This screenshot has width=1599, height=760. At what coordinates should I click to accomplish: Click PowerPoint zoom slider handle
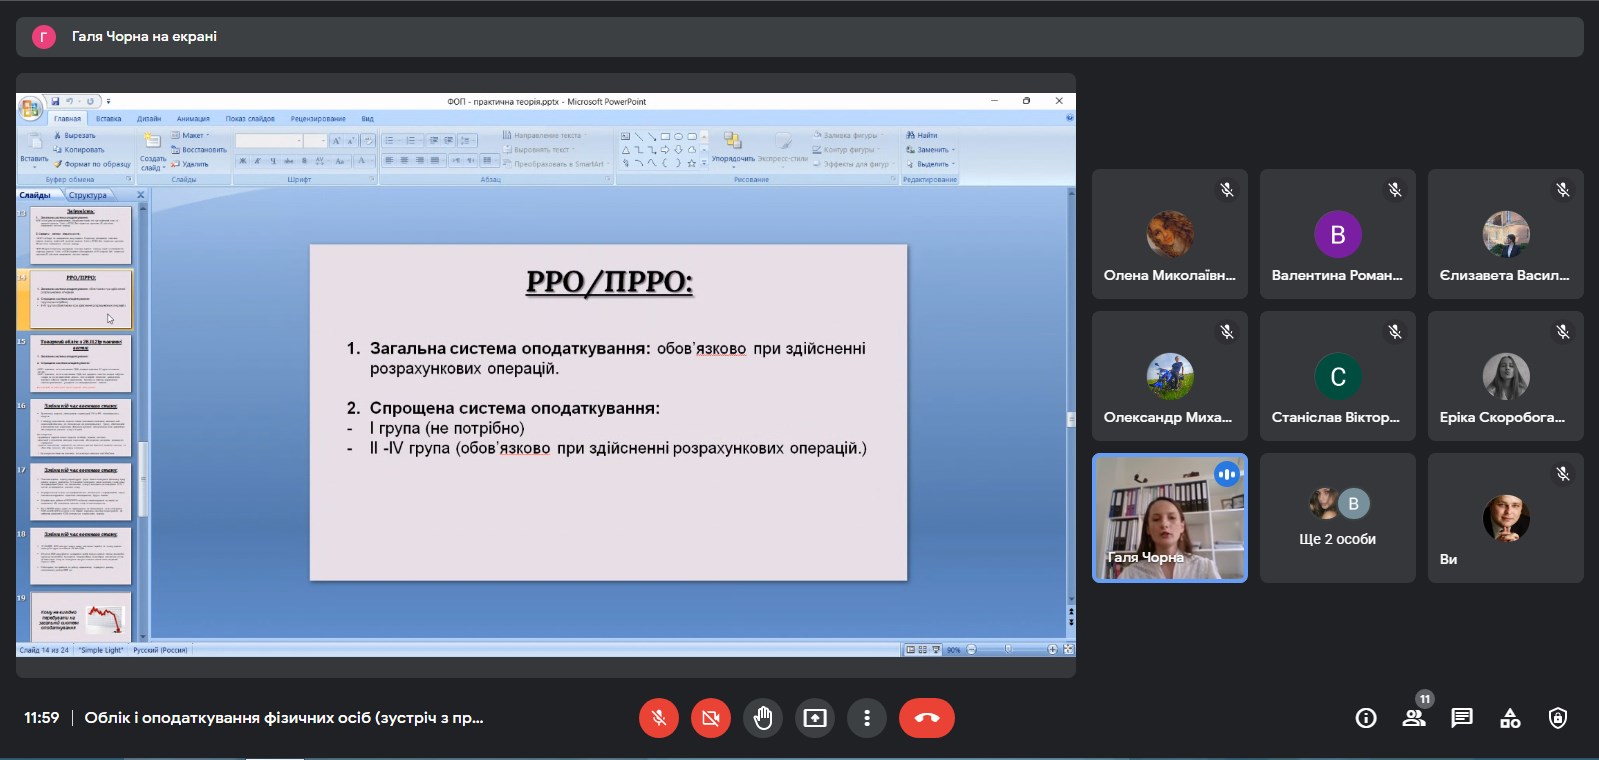[1010, 650]
